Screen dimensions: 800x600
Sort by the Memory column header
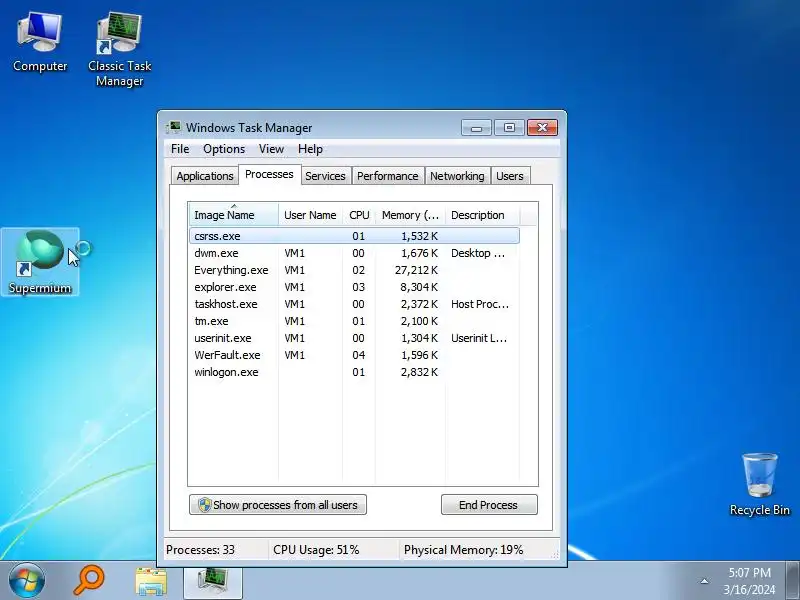click(410, 215)
